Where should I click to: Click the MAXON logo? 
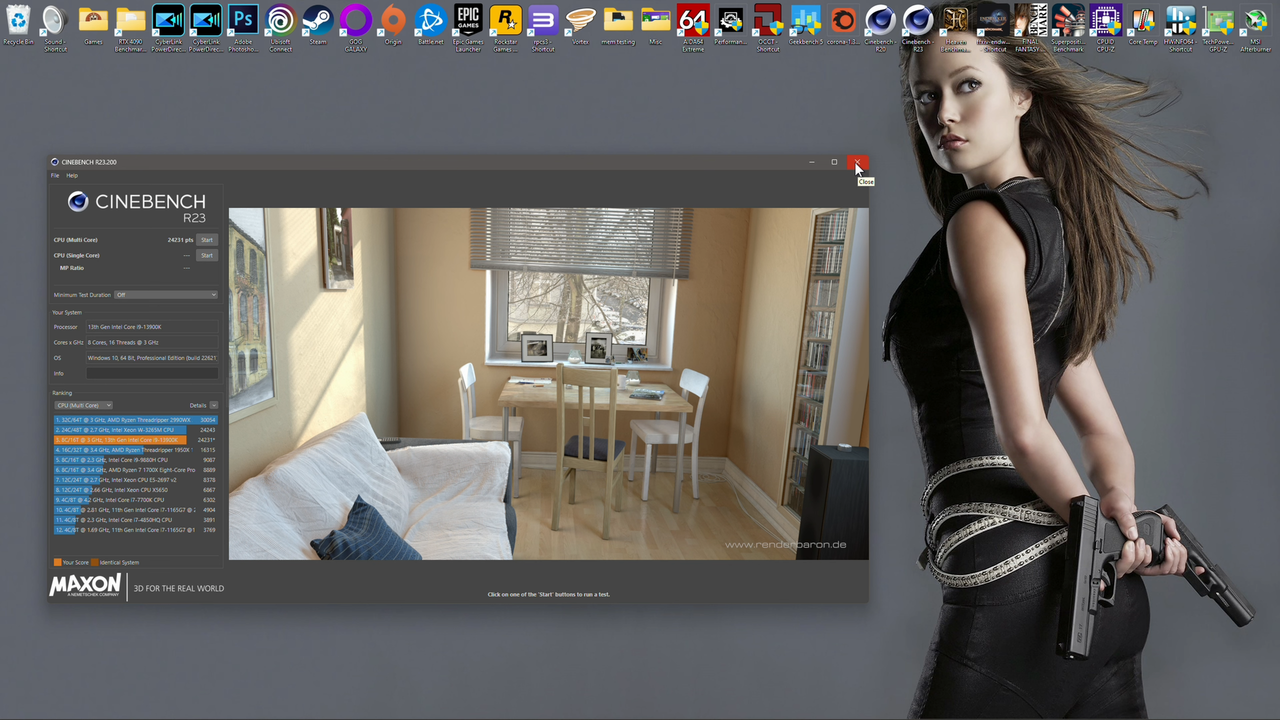coord(85,586)
